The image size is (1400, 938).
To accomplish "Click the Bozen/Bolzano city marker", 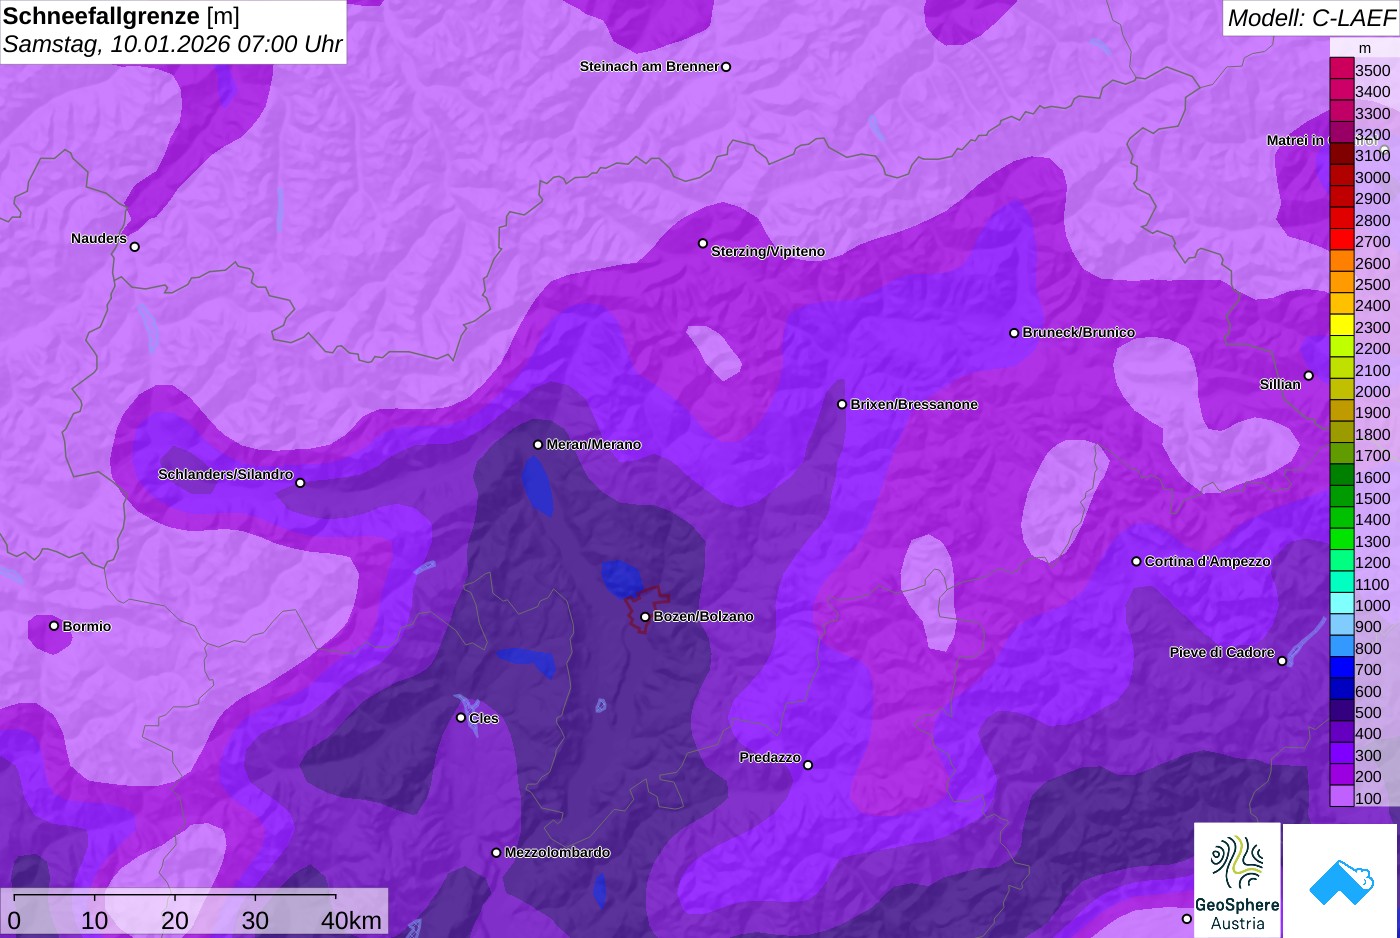I will click(x=645, y=617).
